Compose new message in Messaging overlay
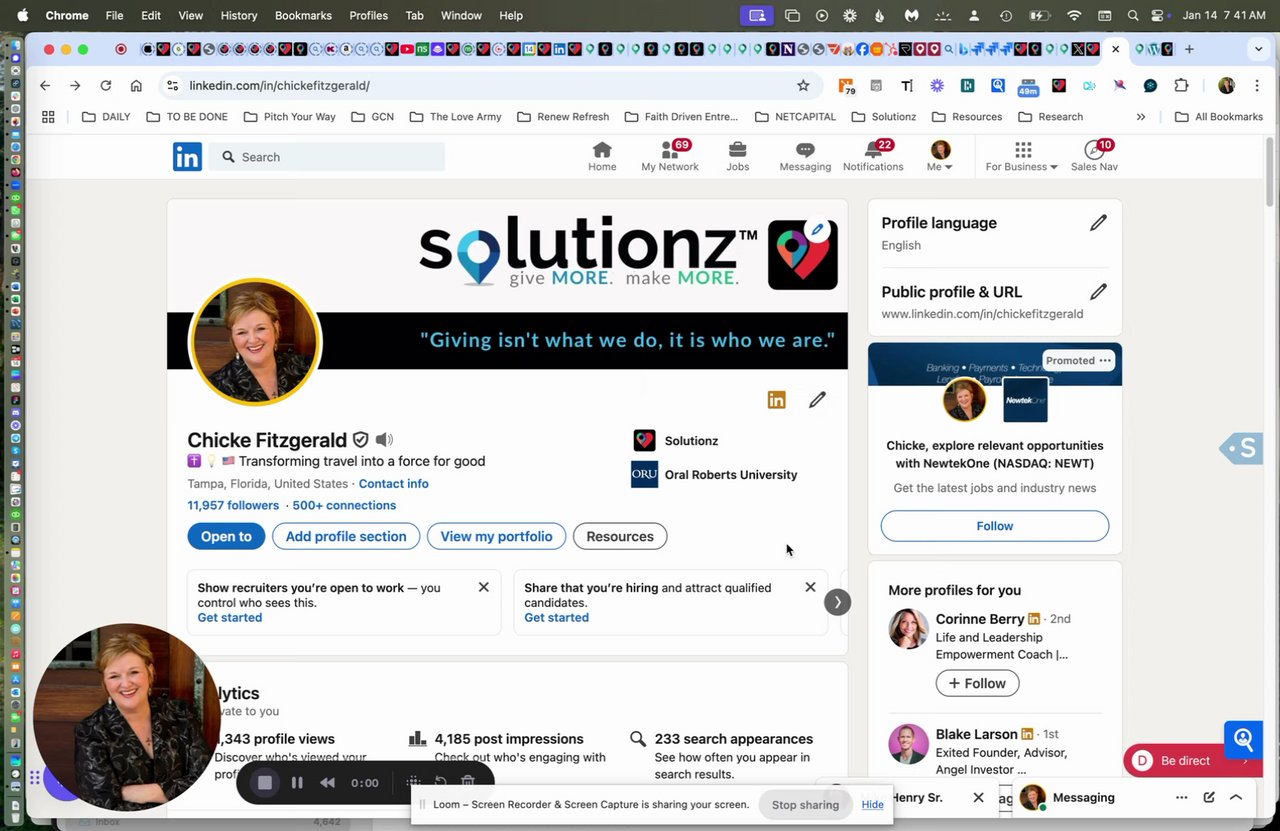The image size is (1280, 831). point(1209,797)
